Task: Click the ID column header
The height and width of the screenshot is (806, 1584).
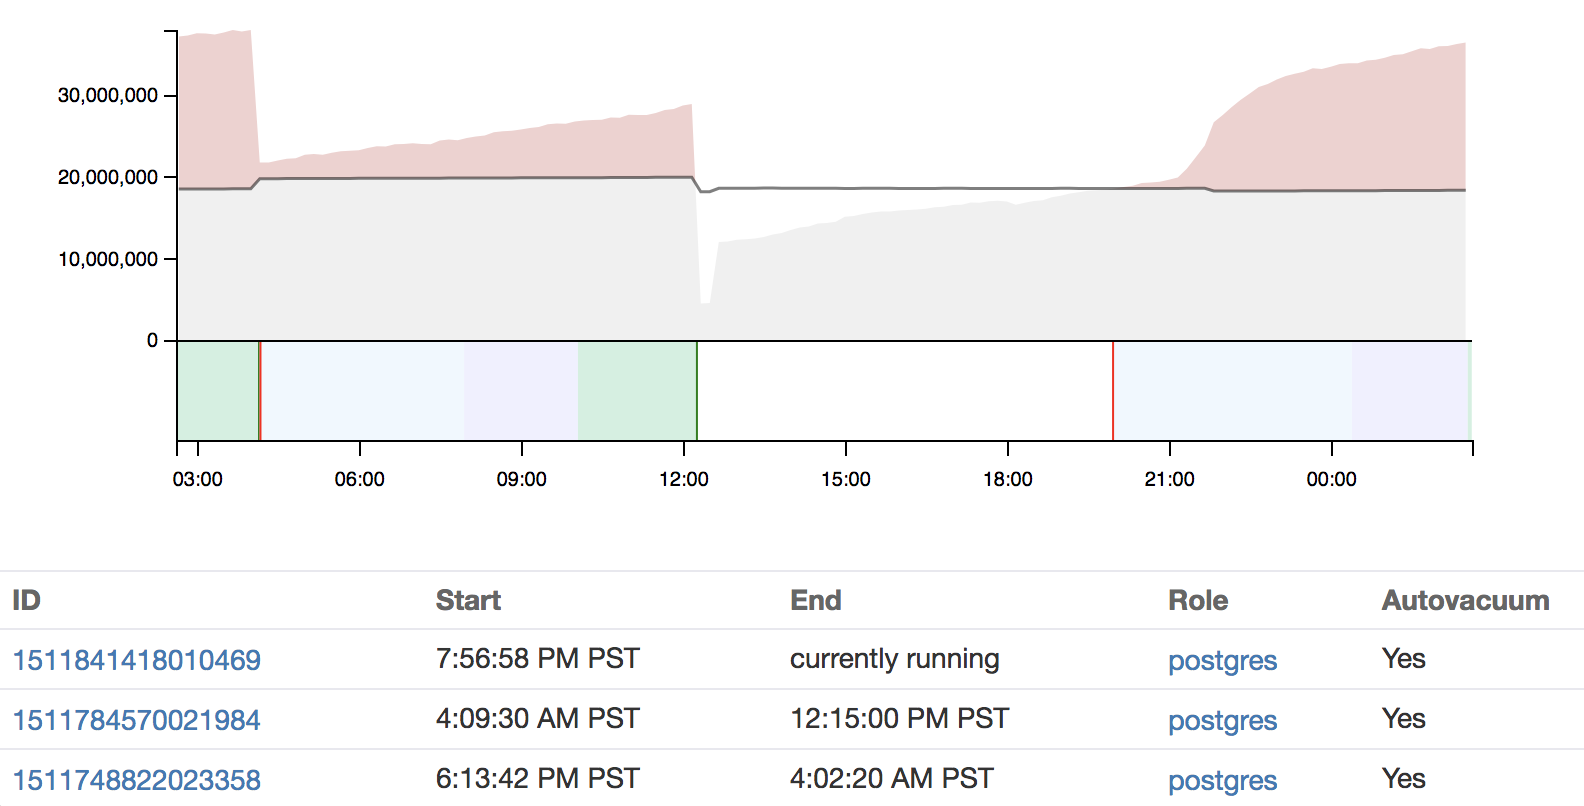Action: click(x=26, y=600)
